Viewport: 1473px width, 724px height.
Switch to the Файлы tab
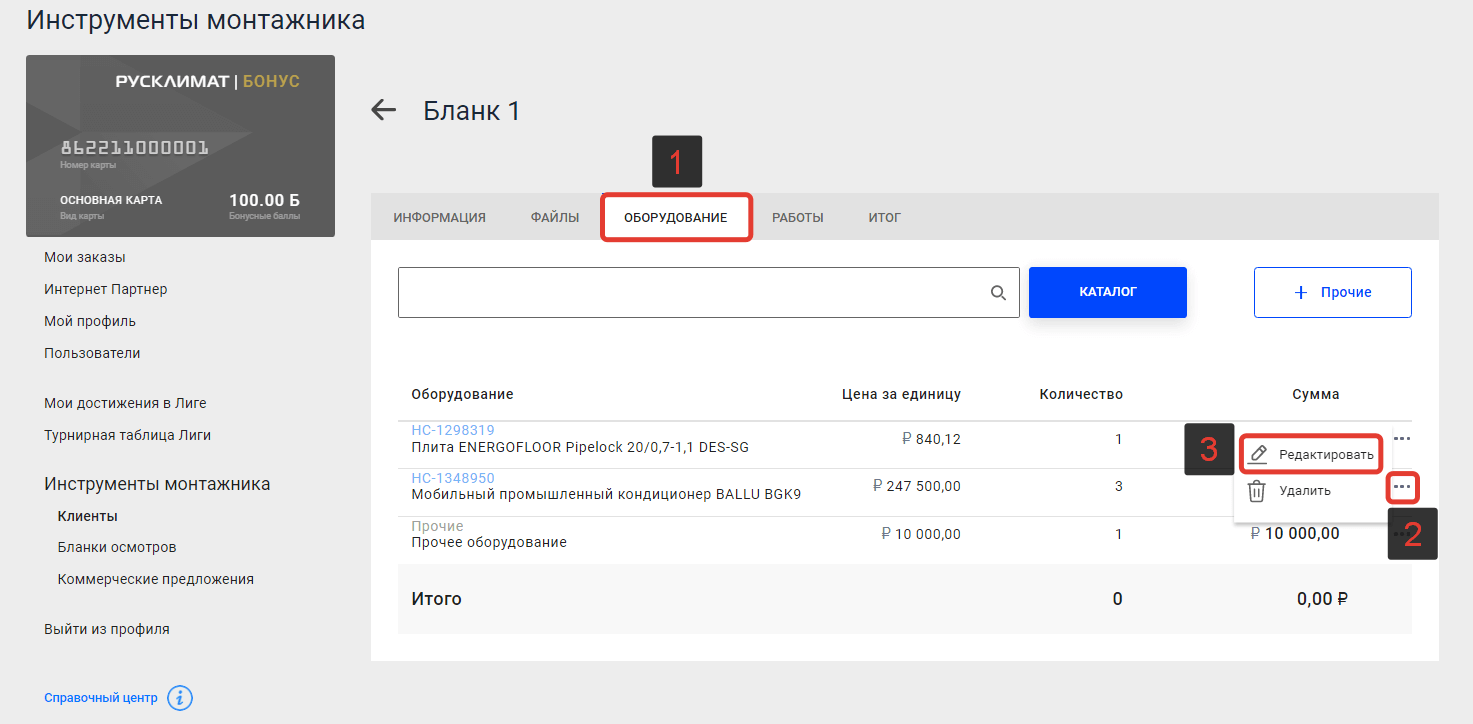click(555, 217)
